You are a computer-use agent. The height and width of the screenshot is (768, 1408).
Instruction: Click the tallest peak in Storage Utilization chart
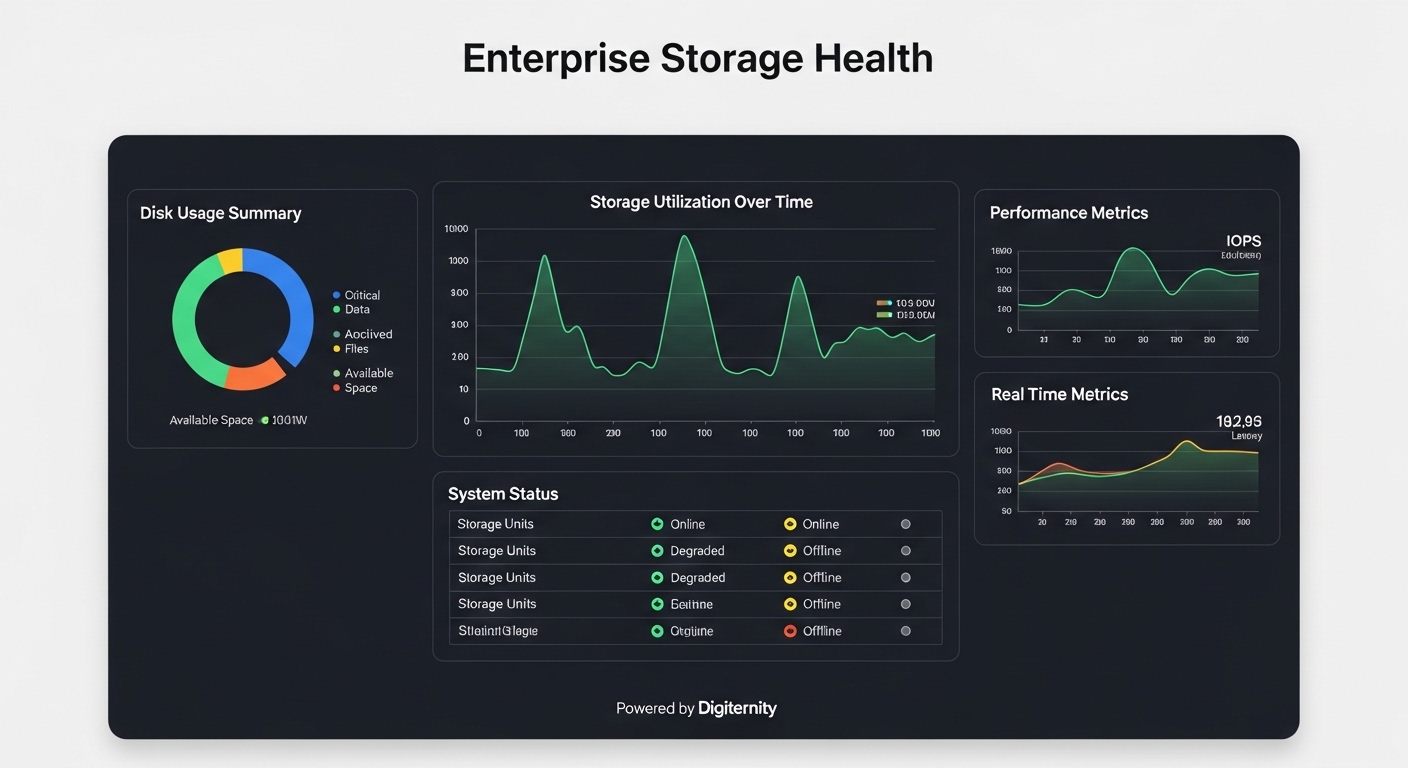684,238
